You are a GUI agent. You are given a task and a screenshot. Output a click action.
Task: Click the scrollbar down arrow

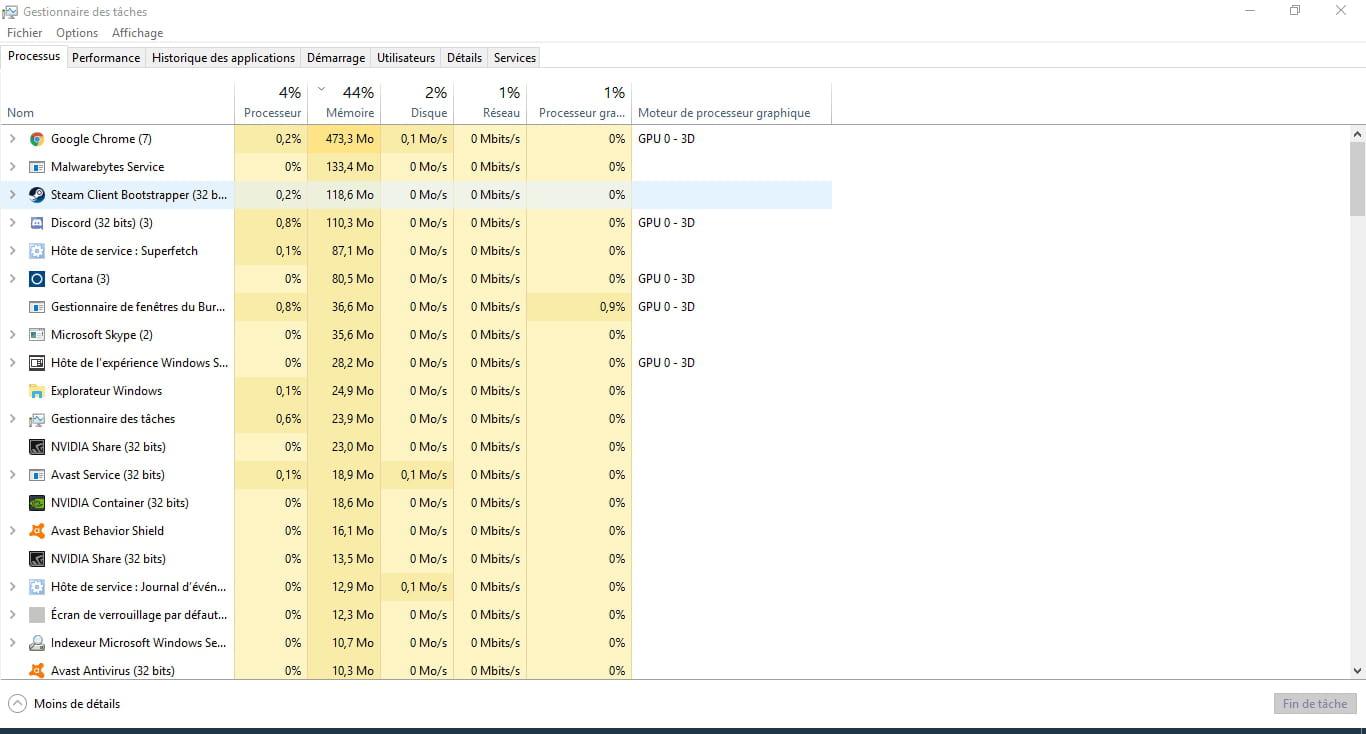pyautogui.click(x=1357, y=671)
